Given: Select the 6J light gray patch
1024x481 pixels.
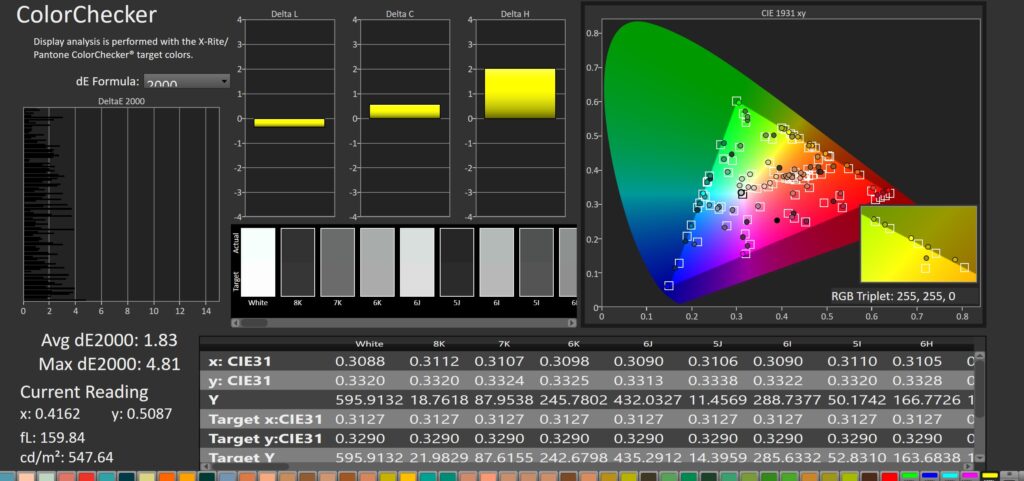Looking at the screenshot, I should coord(417,262).
